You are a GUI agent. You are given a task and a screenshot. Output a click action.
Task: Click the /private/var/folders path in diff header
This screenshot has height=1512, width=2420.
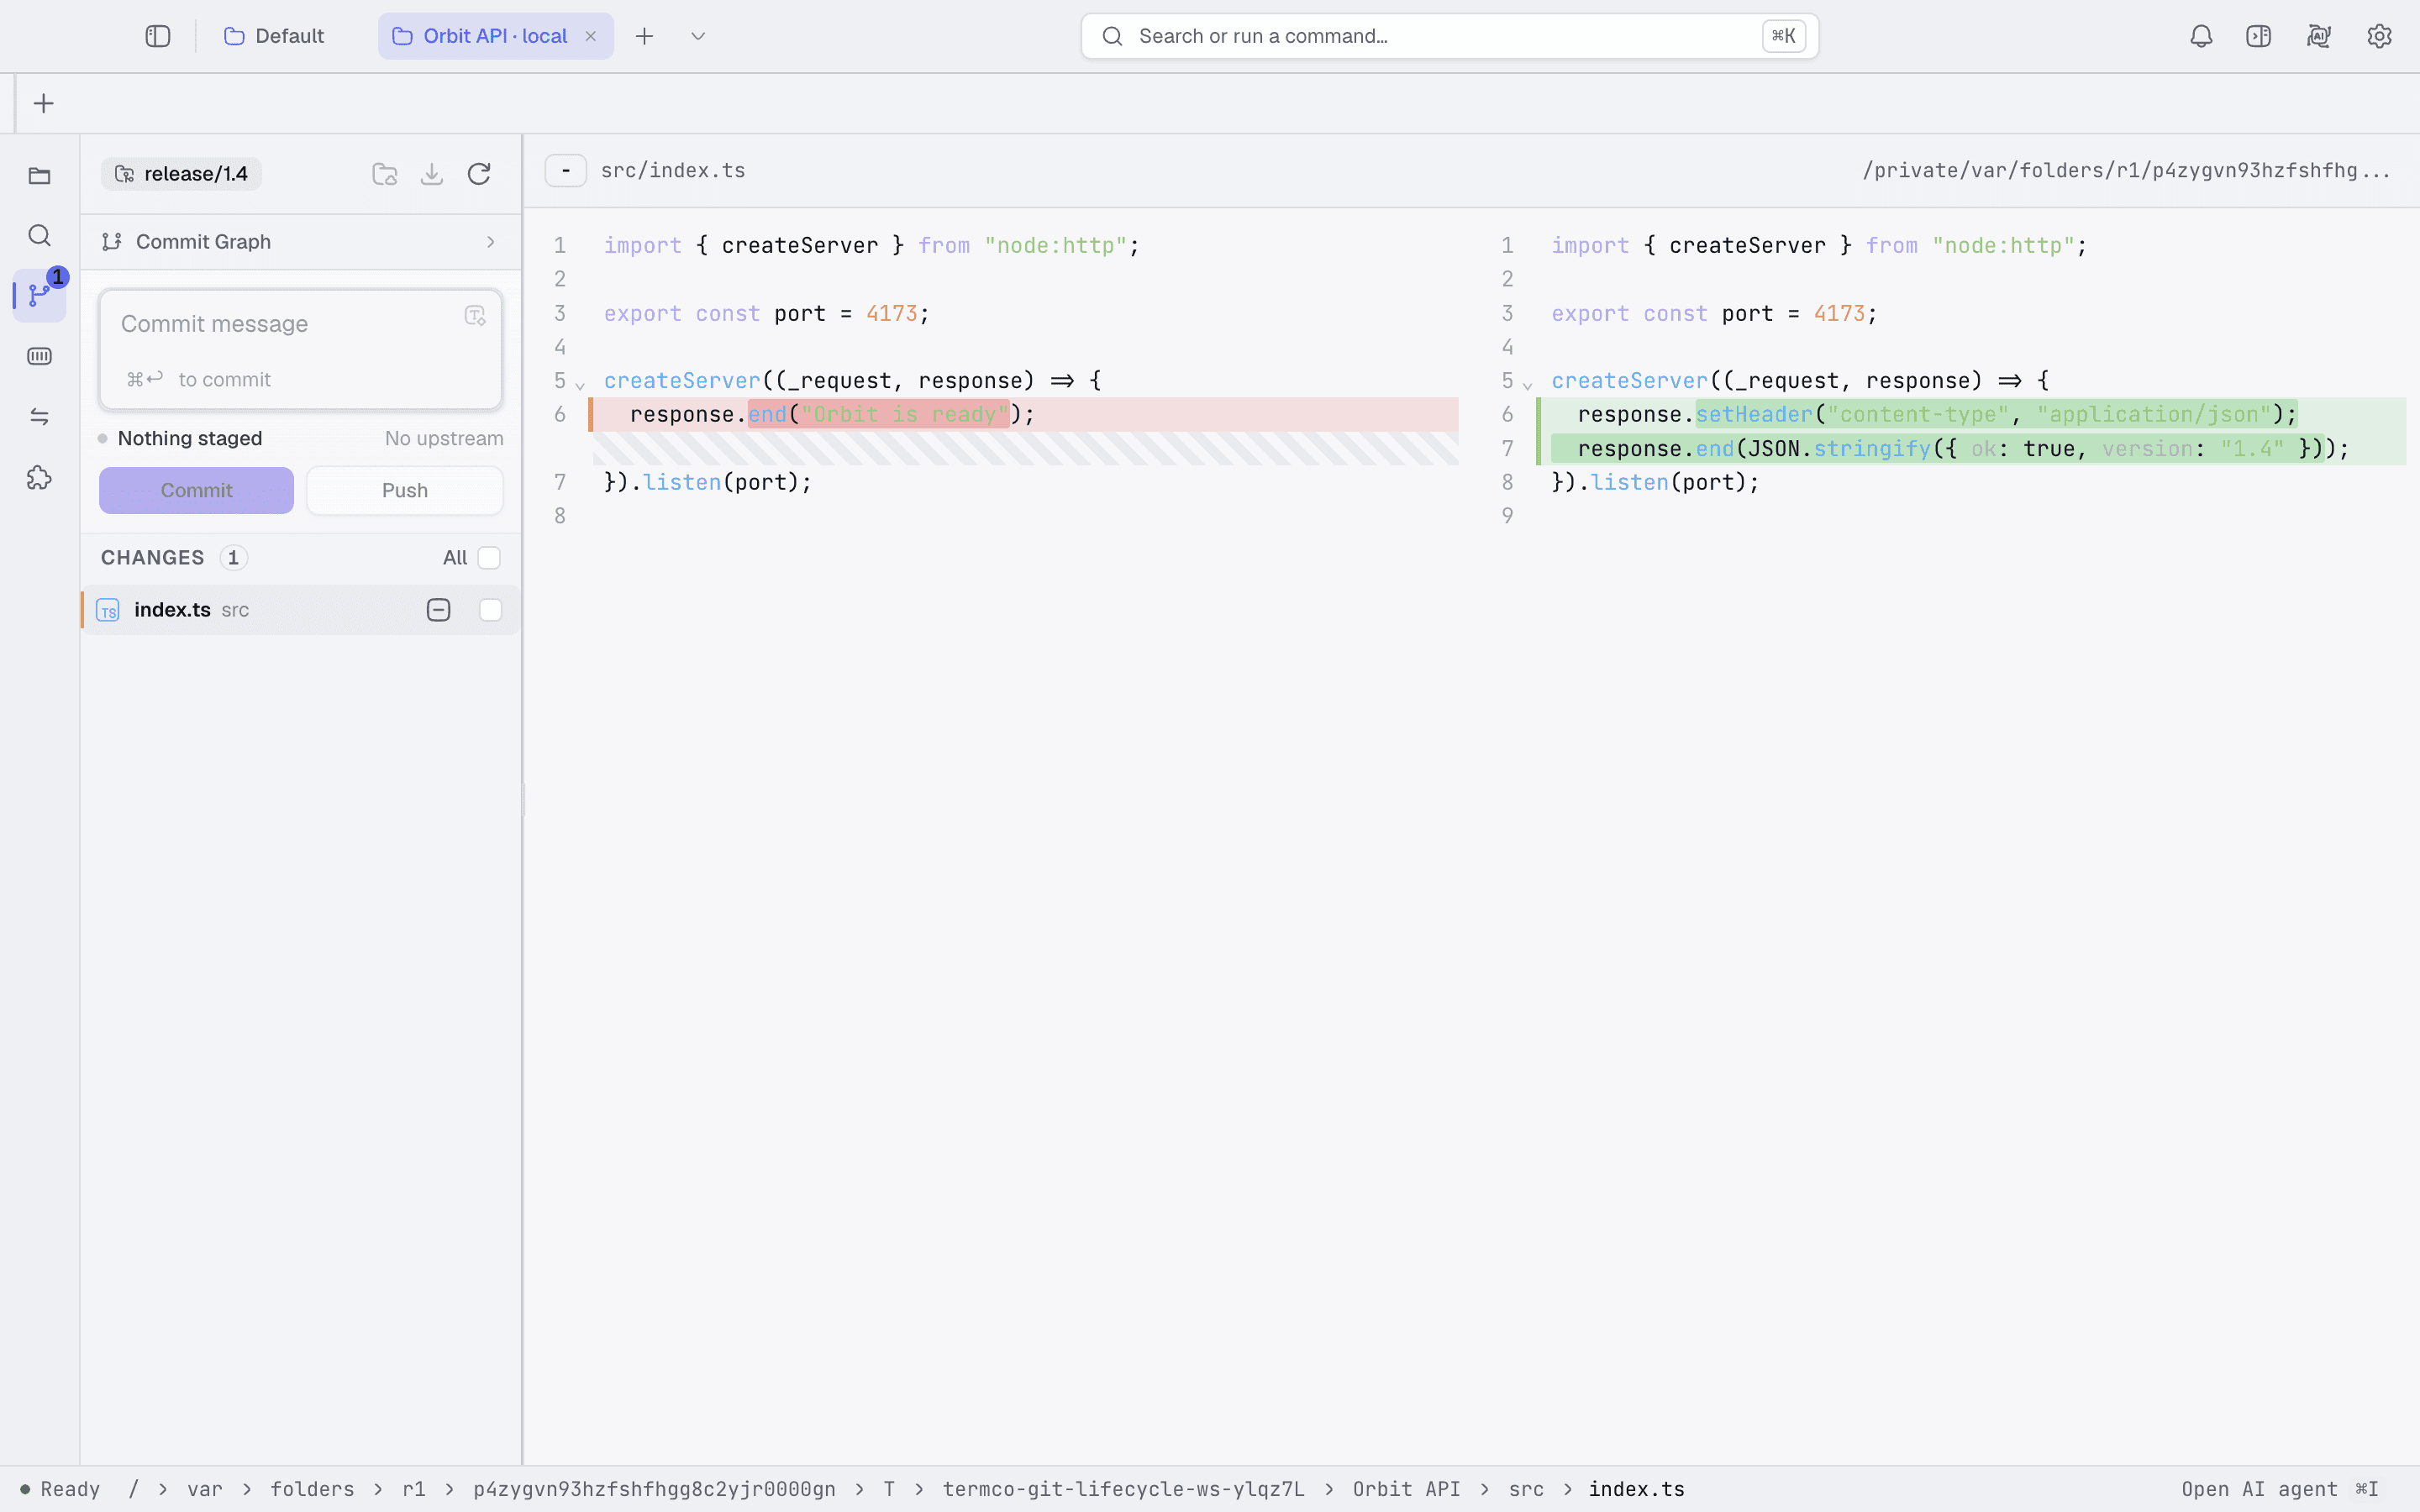point(2127,171)
